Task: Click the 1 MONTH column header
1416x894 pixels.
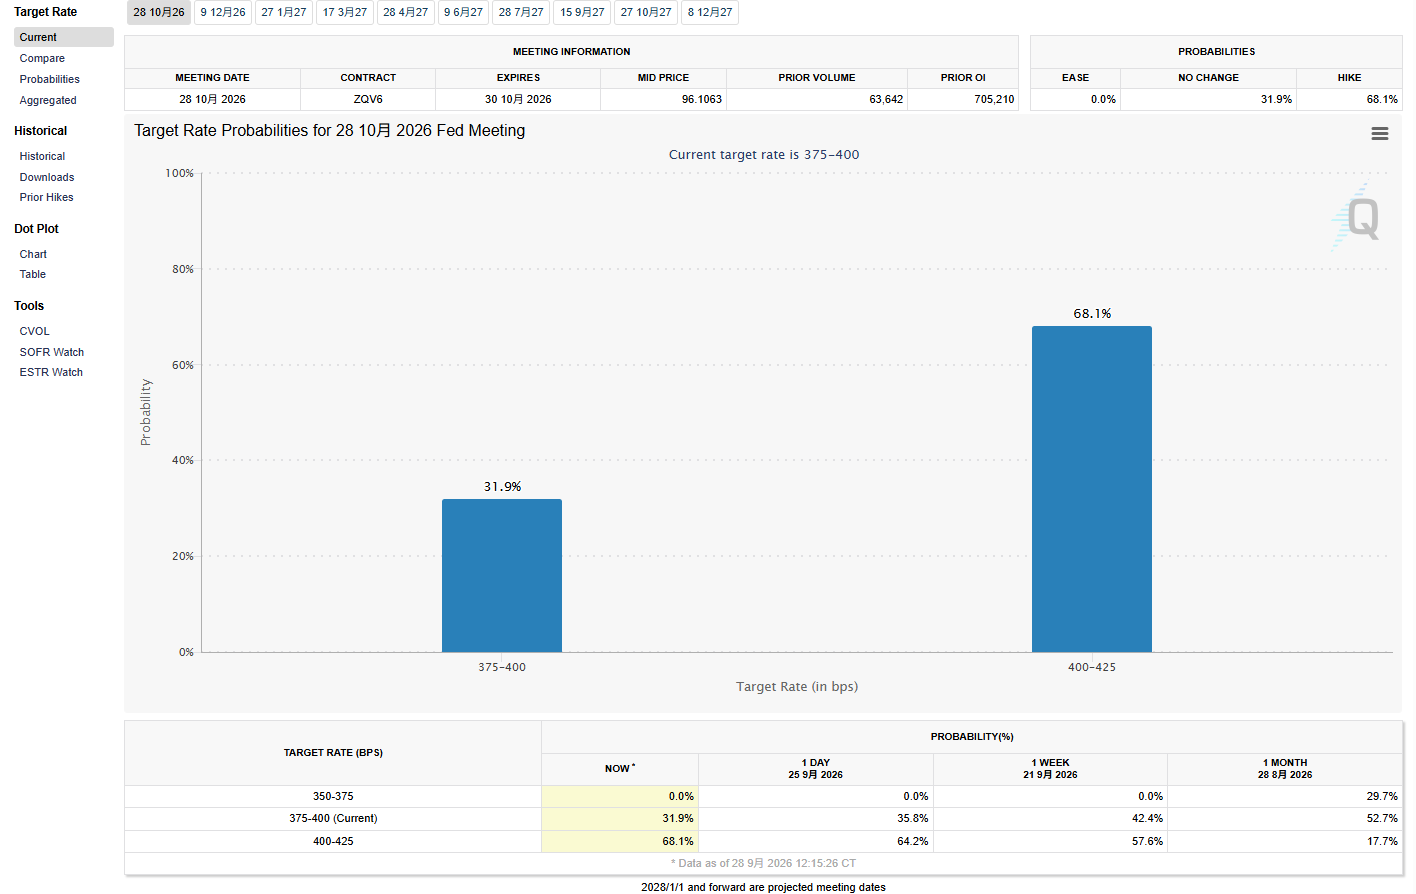Action: pyautogui.click(x=1285, y=768)
